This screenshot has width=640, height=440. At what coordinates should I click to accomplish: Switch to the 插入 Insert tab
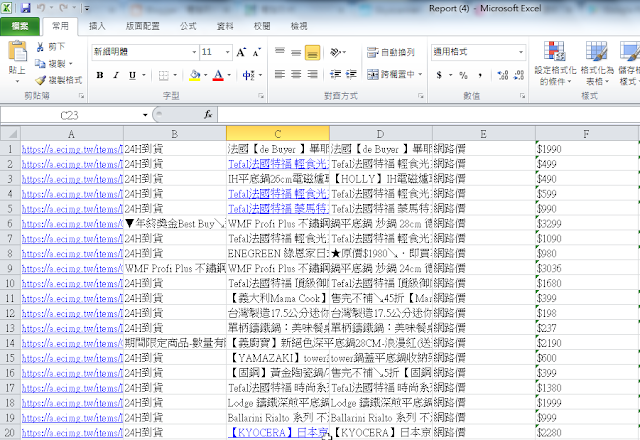click(97, 27)
